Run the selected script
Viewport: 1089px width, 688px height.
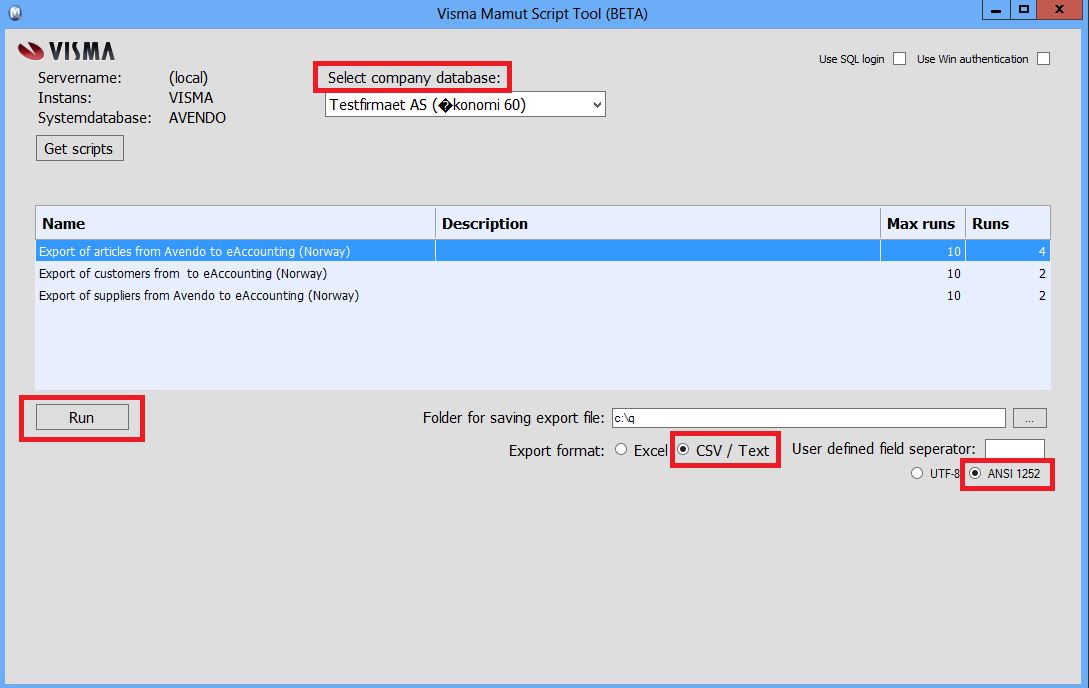click(x=82, y=417)
